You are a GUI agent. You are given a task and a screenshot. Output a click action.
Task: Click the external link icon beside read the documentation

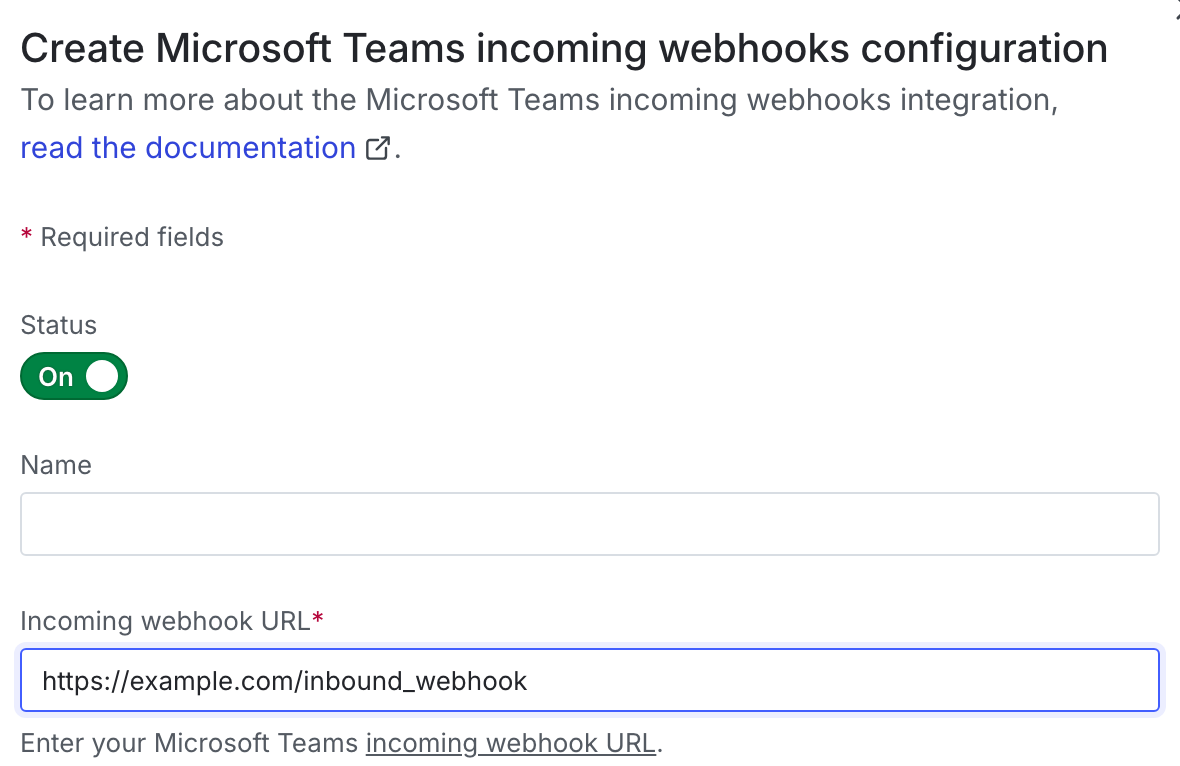[377, 148]
